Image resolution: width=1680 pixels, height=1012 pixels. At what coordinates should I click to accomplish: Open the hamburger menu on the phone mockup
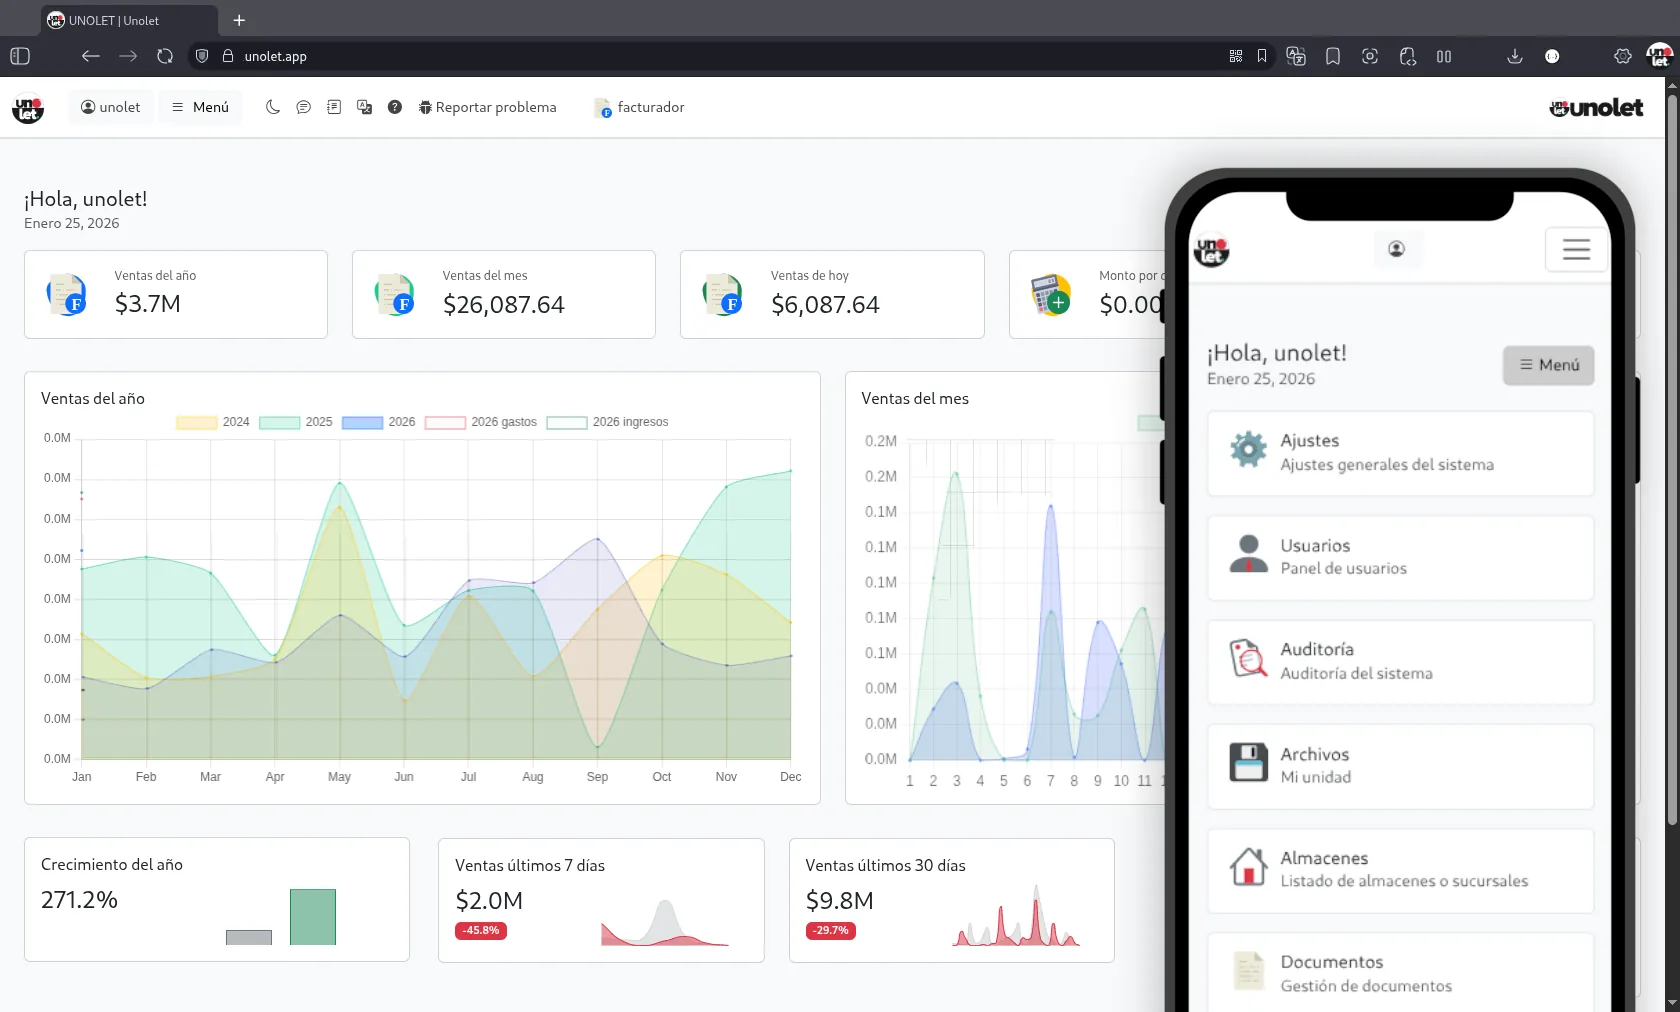pos(1576,249)
